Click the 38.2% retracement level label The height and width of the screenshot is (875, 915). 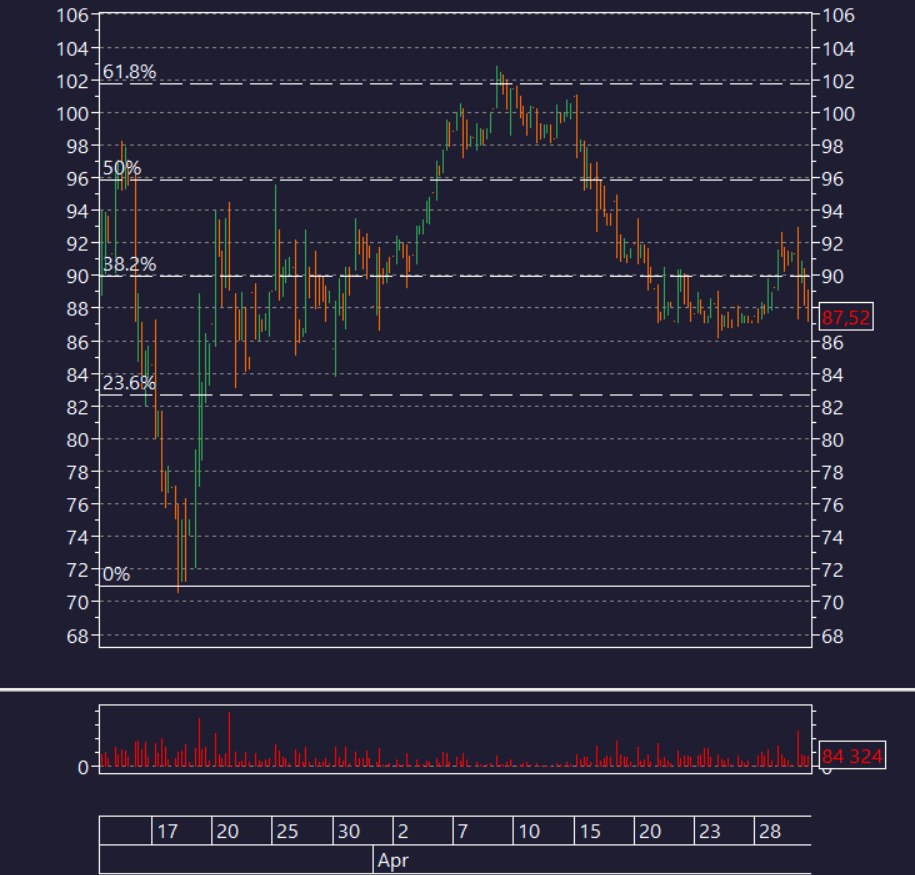pyautogui.click(x=129, y=264)
